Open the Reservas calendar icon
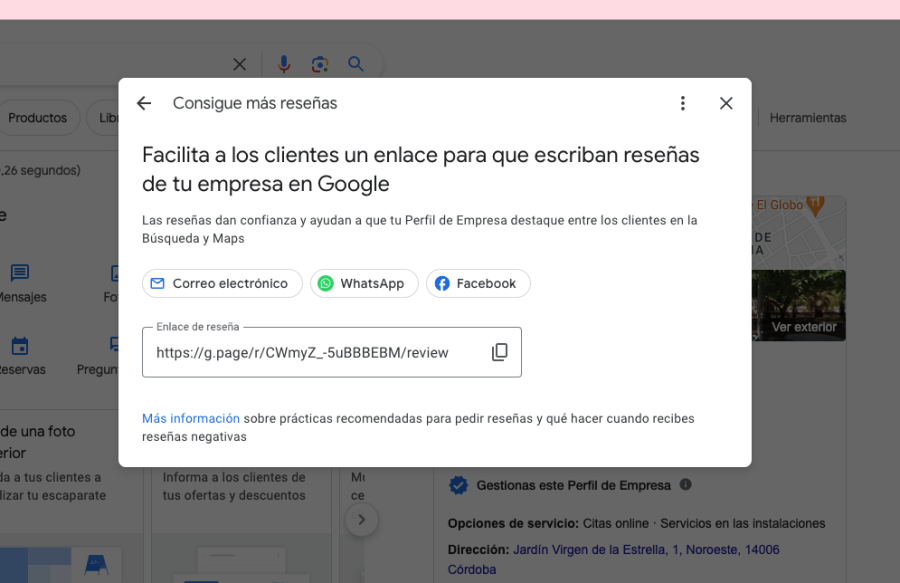900x583 pixels. 21,347
